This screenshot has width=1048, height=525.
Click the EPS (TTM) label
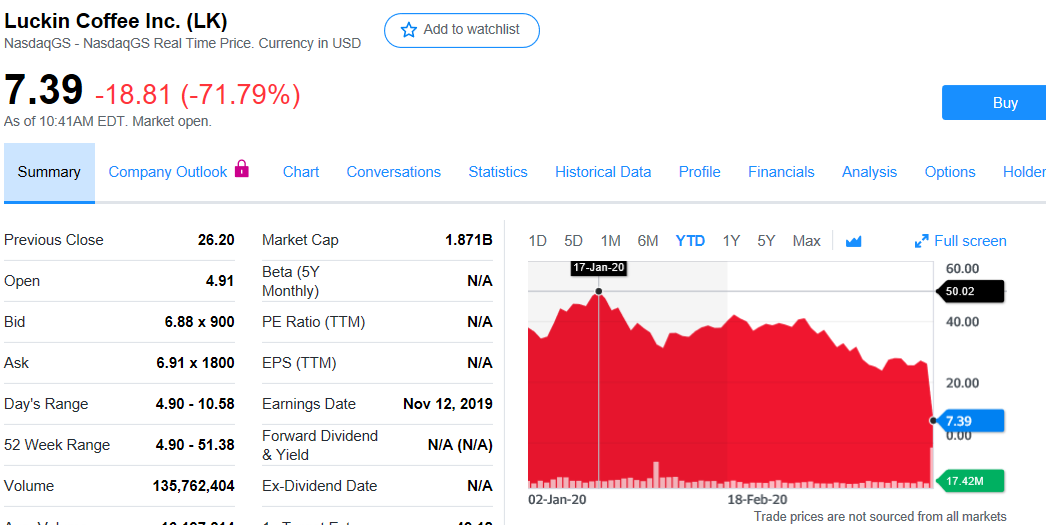(x=299, y=363)
